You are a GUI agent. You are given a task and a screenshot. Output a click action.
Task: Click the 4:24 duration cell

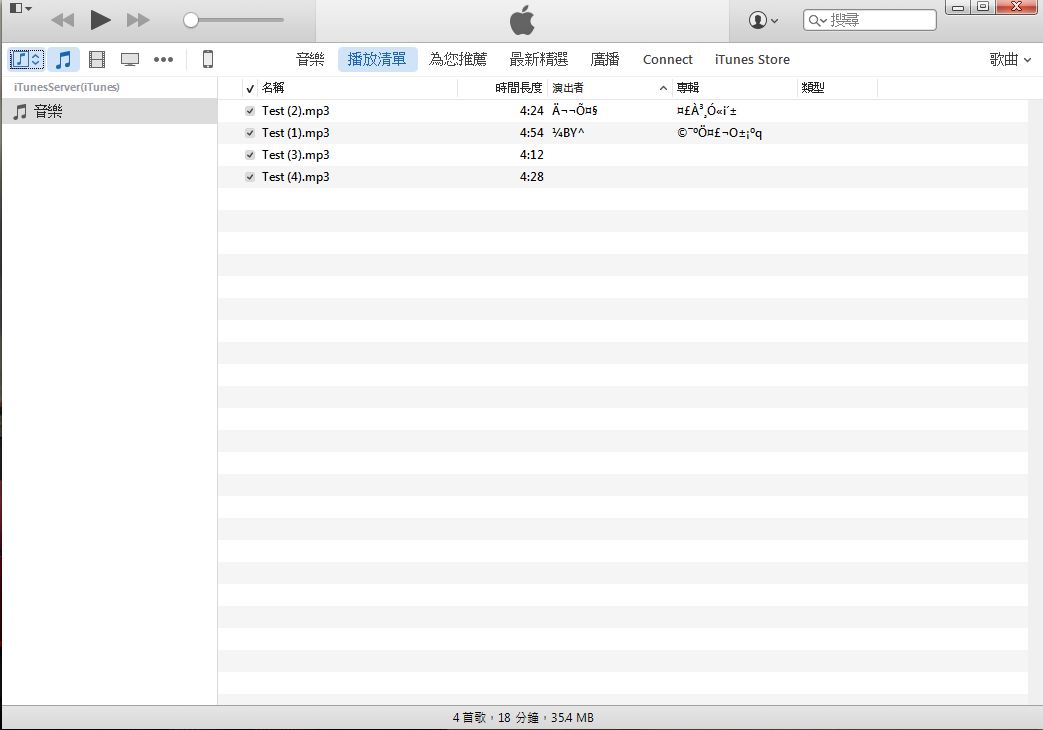[531, 111]
